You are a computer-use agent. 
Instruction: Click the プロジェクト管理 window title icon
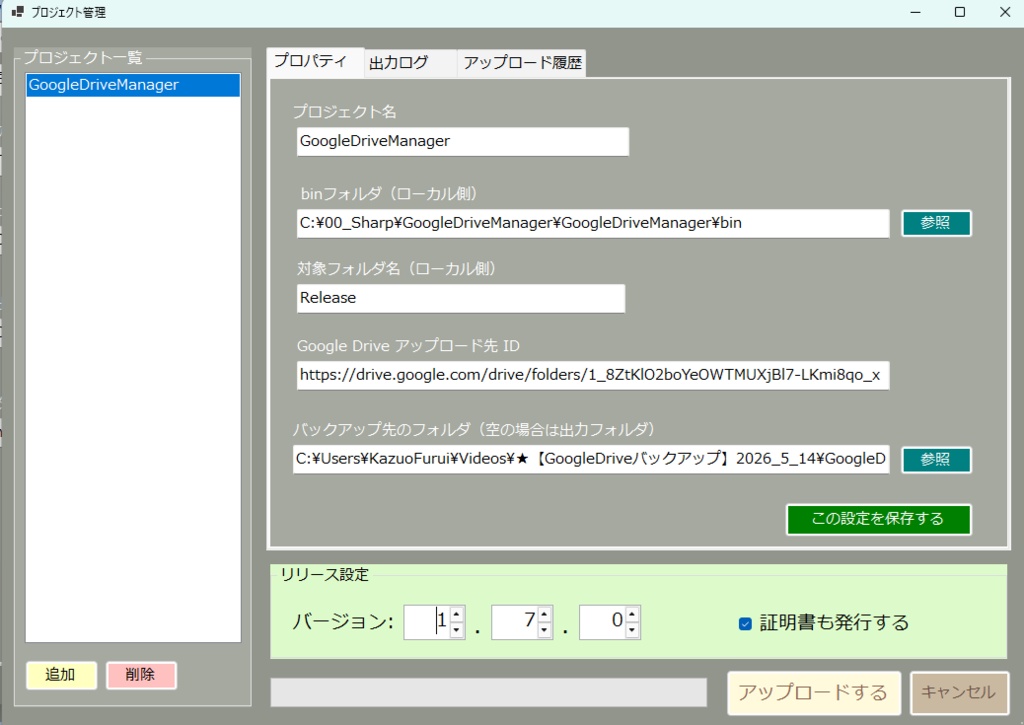coord(18,12)
